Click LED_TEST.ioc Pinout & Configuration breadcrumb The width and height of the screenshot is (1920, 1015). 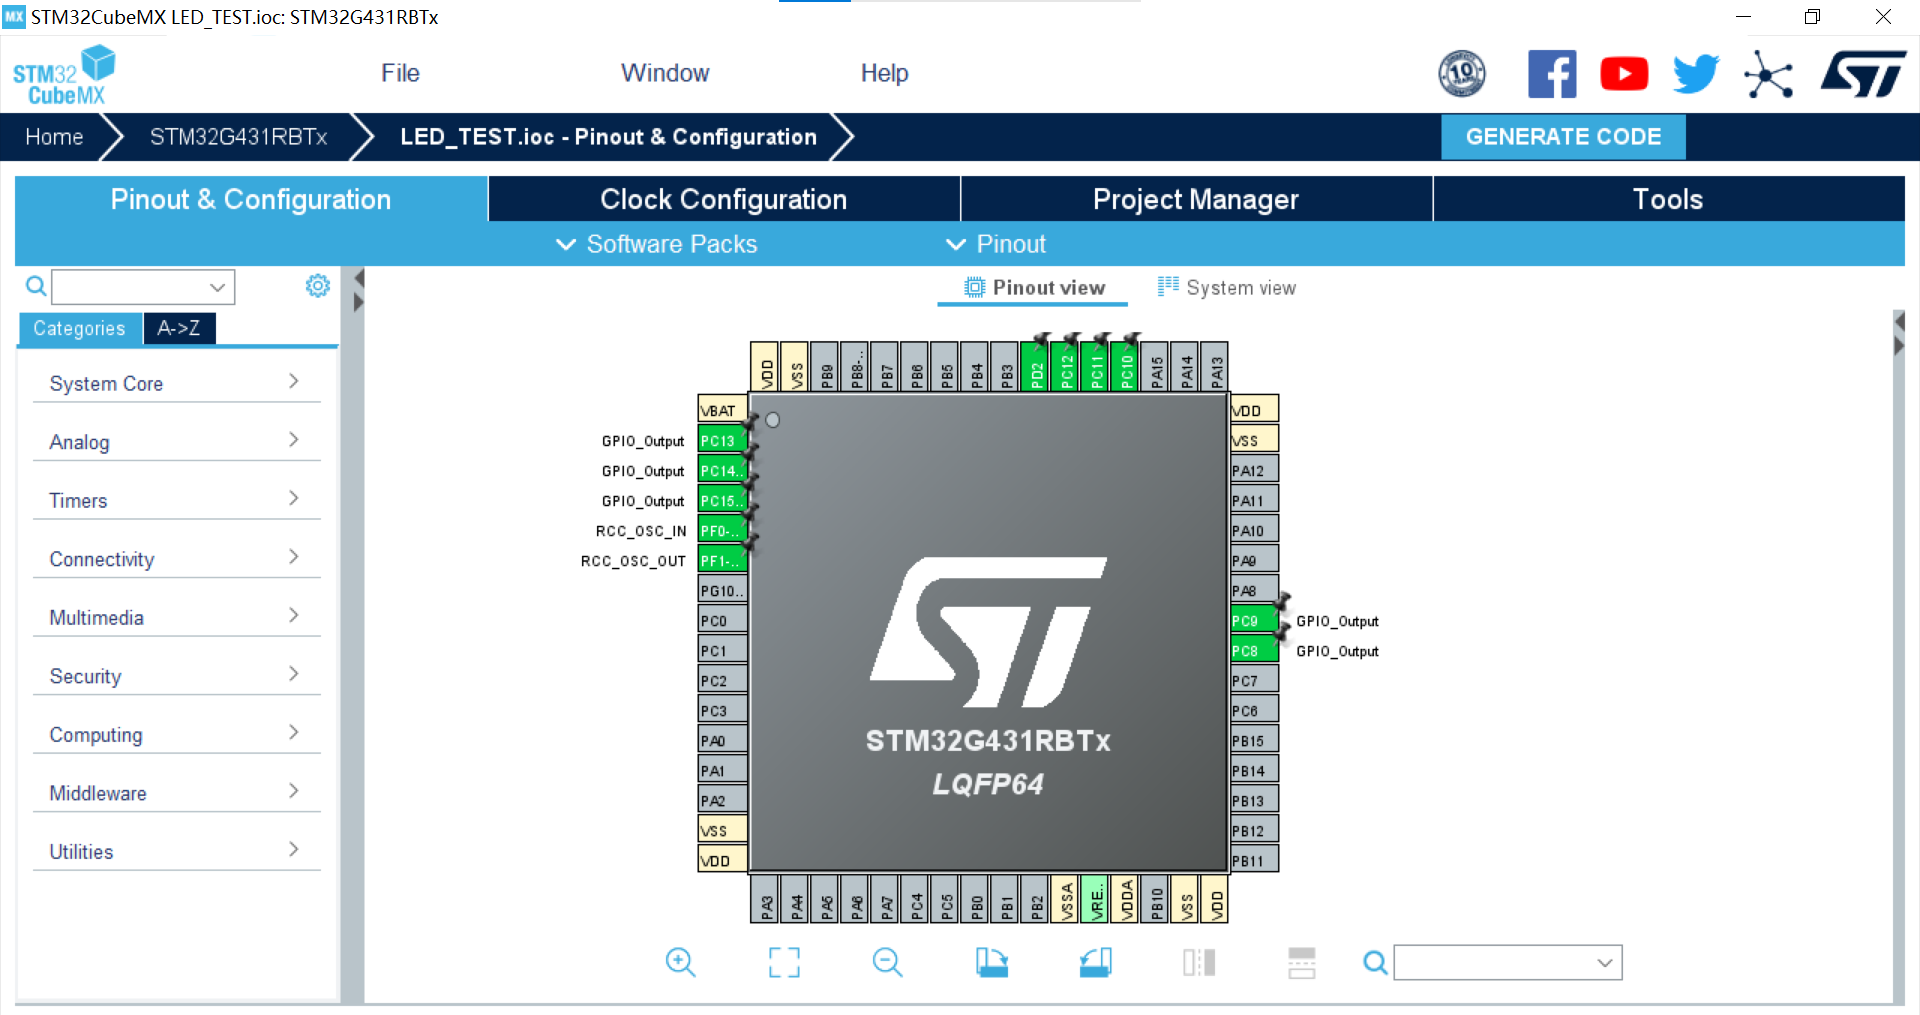tap(608, 137)
